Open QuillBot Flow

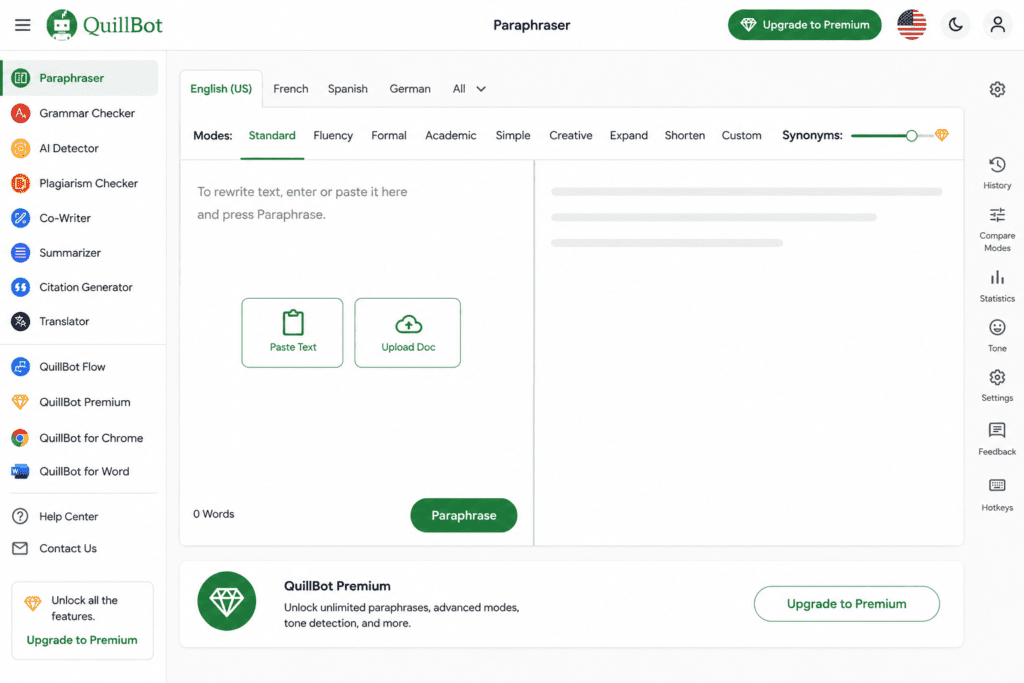(79, 367)
